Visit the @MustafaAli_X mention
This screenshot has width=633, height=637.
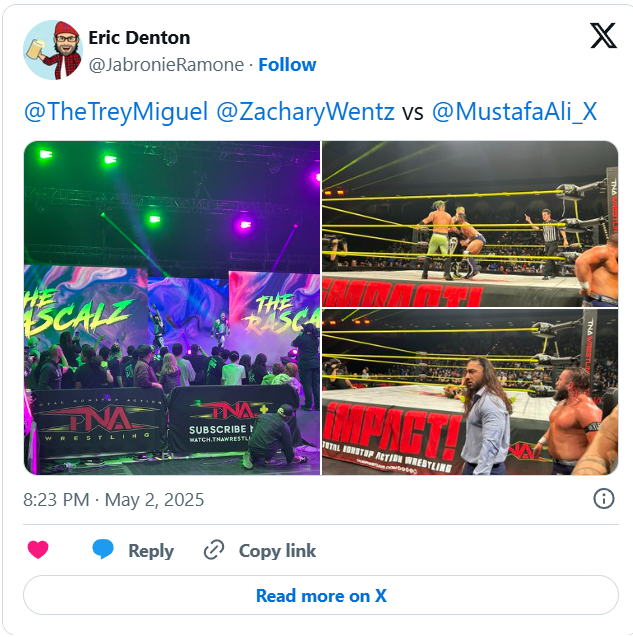(514, 111)
